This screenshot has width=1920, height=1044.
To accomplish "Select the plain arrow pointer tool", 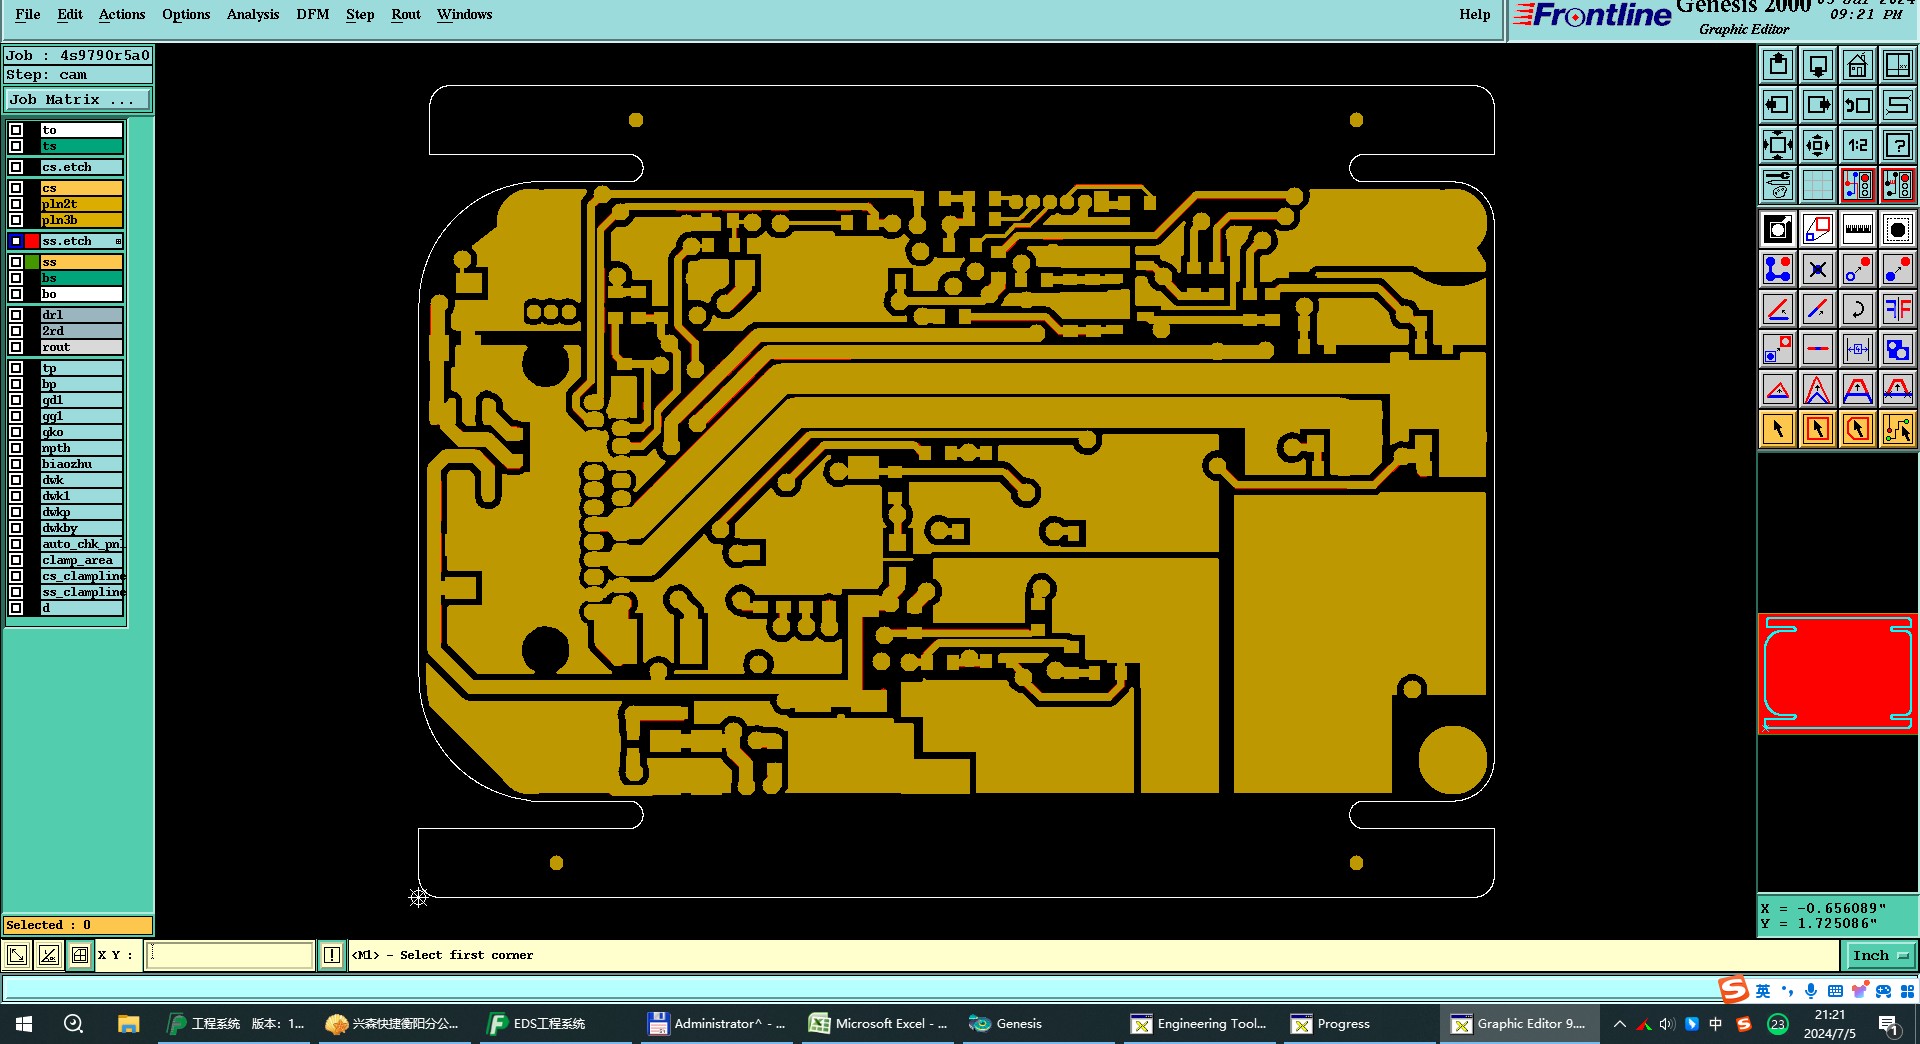I will (1777, 429).
